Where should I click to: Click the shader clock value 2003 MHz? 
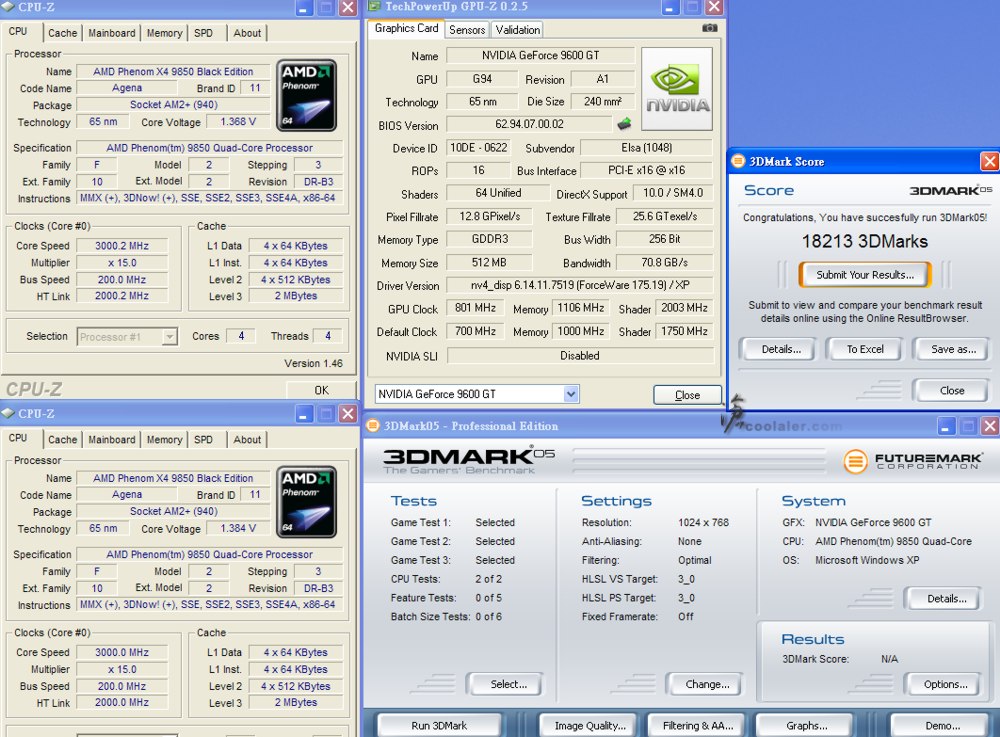(684, 308)
